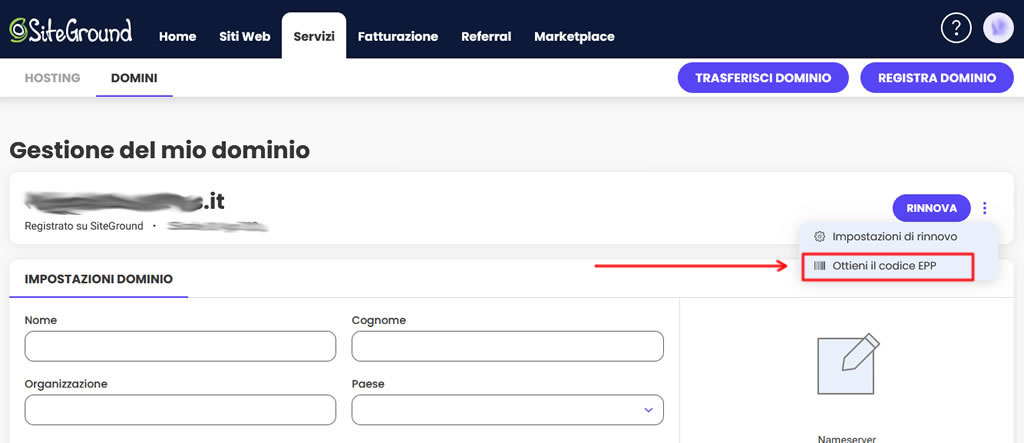Screen dimensions: 1024x443
Task: Click into the Cognome input field
Action: point(507,346)
